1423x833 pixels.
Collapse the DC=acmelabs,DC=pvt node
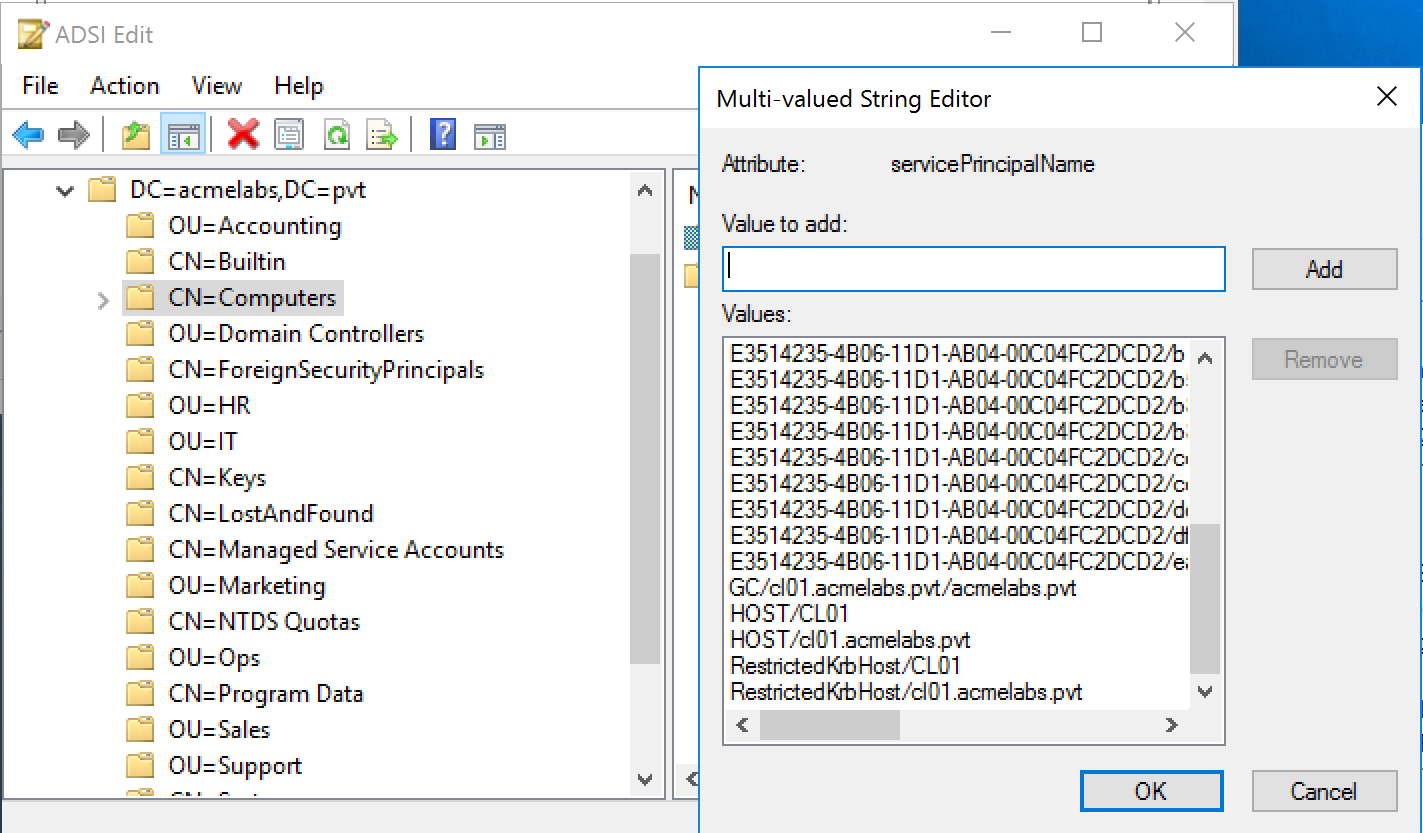click(x=65, y=190)
